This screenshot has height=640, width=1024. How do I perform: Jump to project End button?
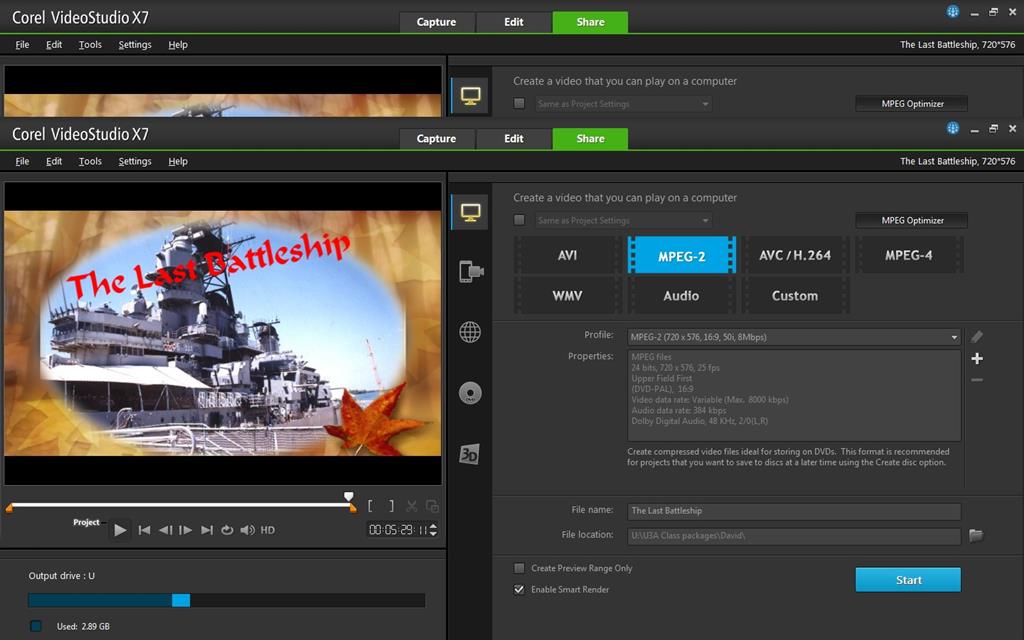[207, 530]
